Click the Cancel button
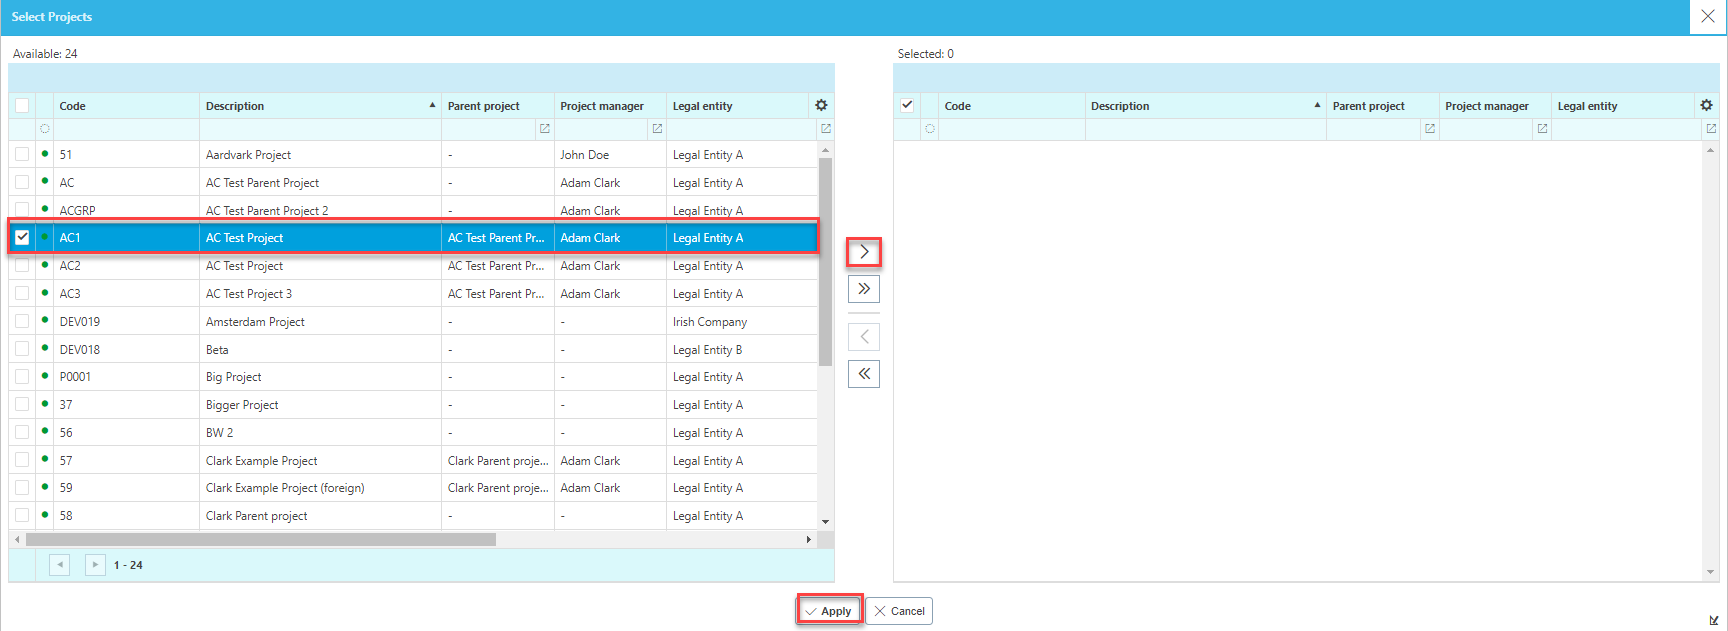 coord(899,611)
